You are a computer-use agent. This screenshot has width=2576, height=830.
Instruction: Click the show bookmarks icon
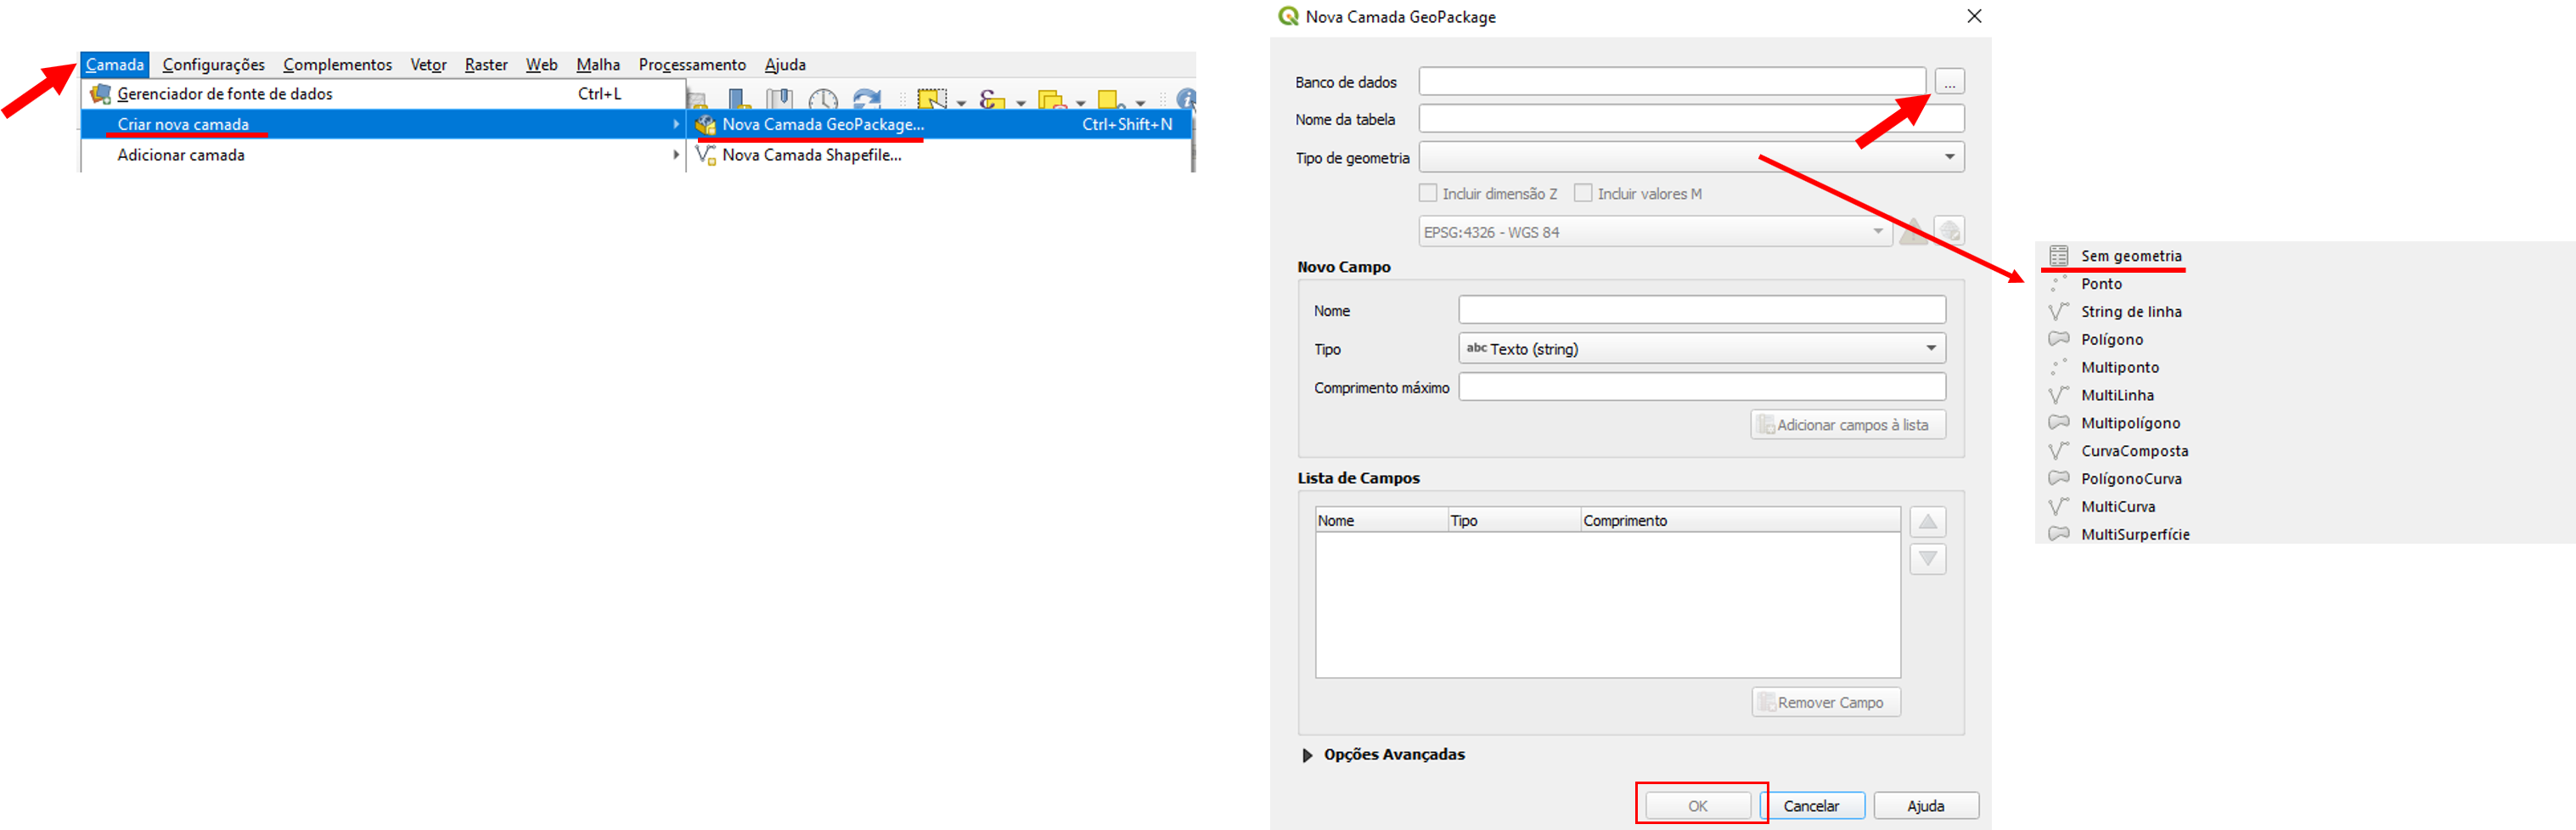(x=779, y=99)
